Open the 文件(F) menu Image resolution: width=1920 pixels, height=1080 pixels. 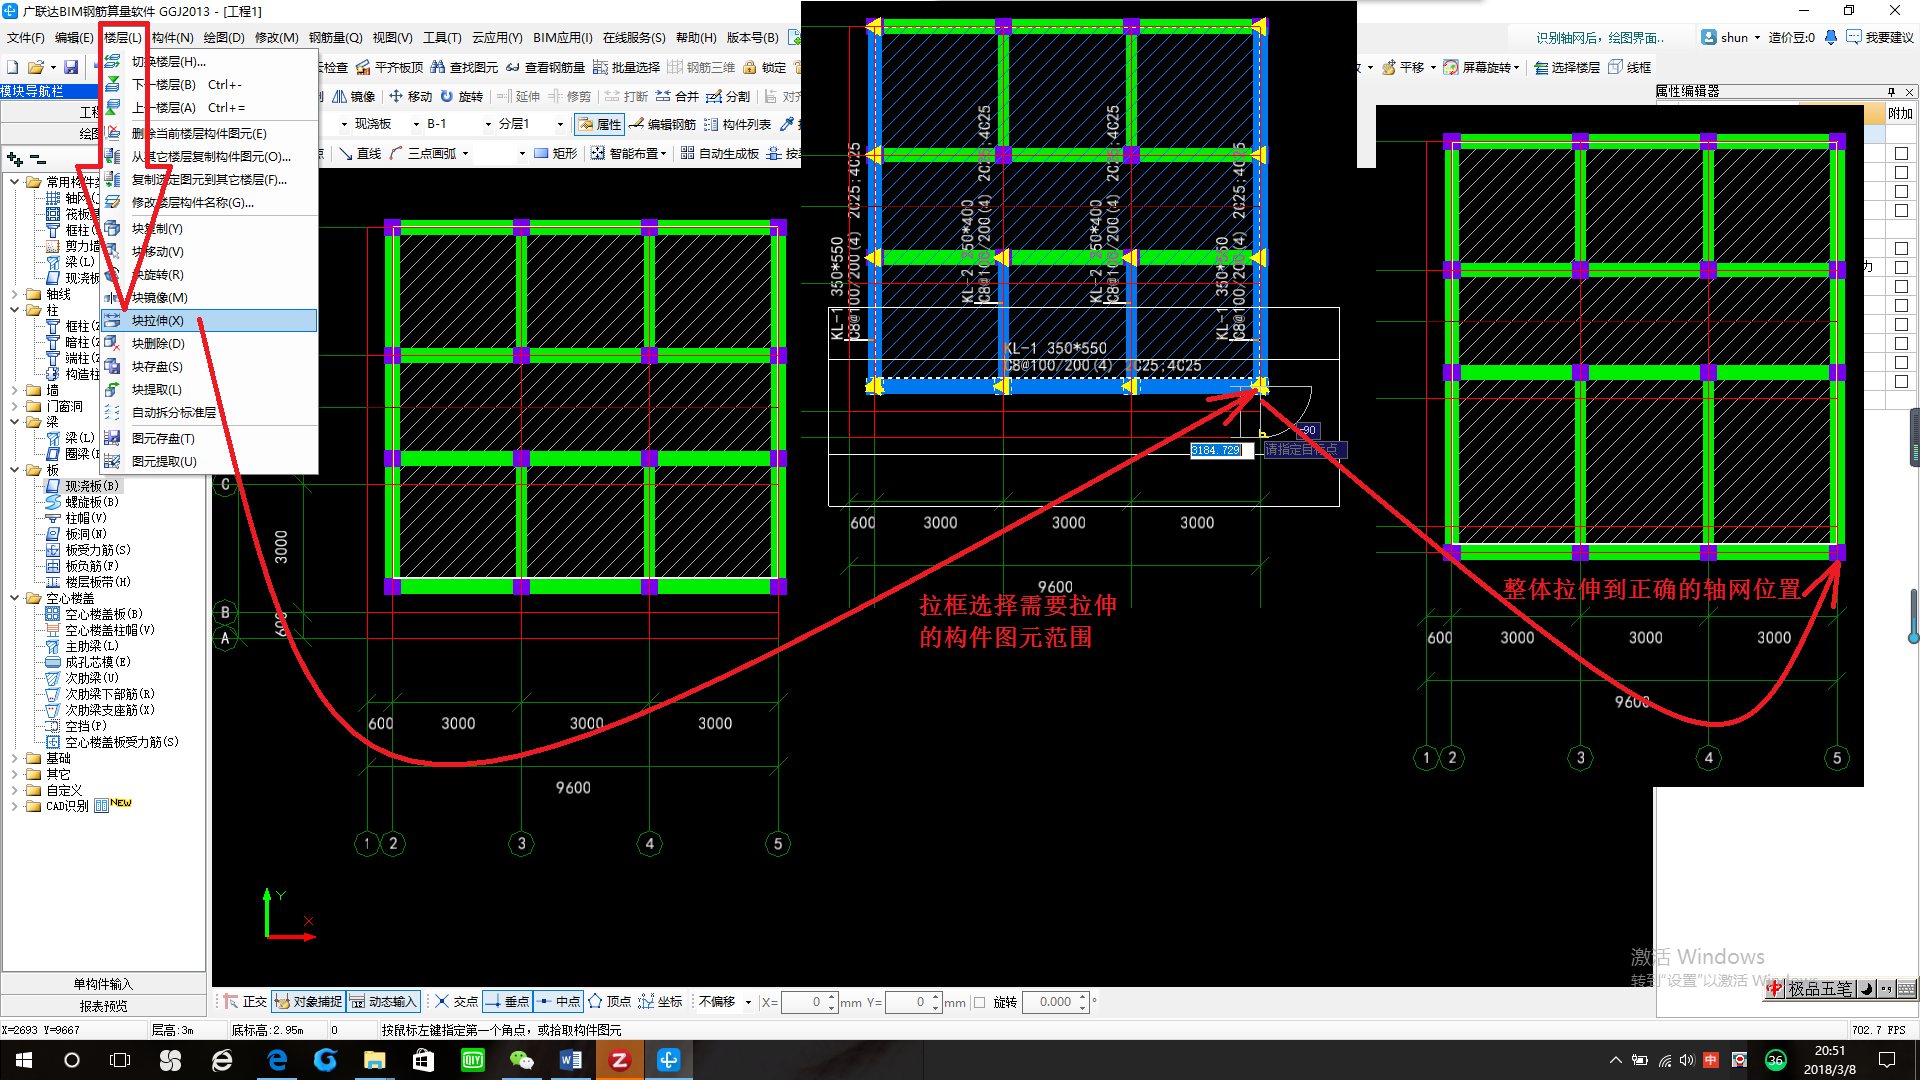coord(26,37)
